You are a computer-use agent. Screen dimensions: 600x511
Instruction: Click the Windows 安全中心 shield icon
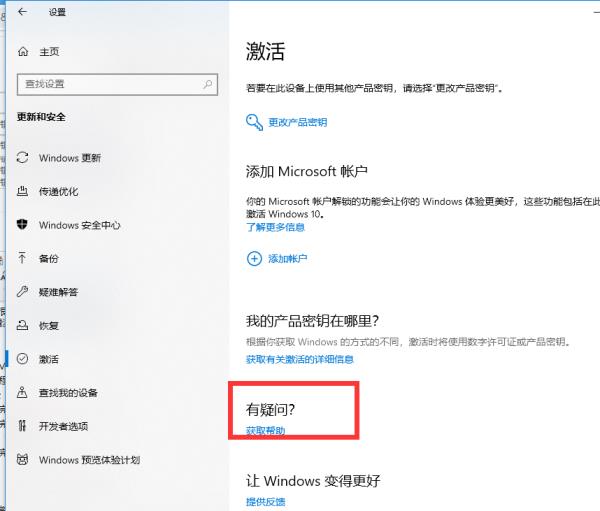pos(23,225)
